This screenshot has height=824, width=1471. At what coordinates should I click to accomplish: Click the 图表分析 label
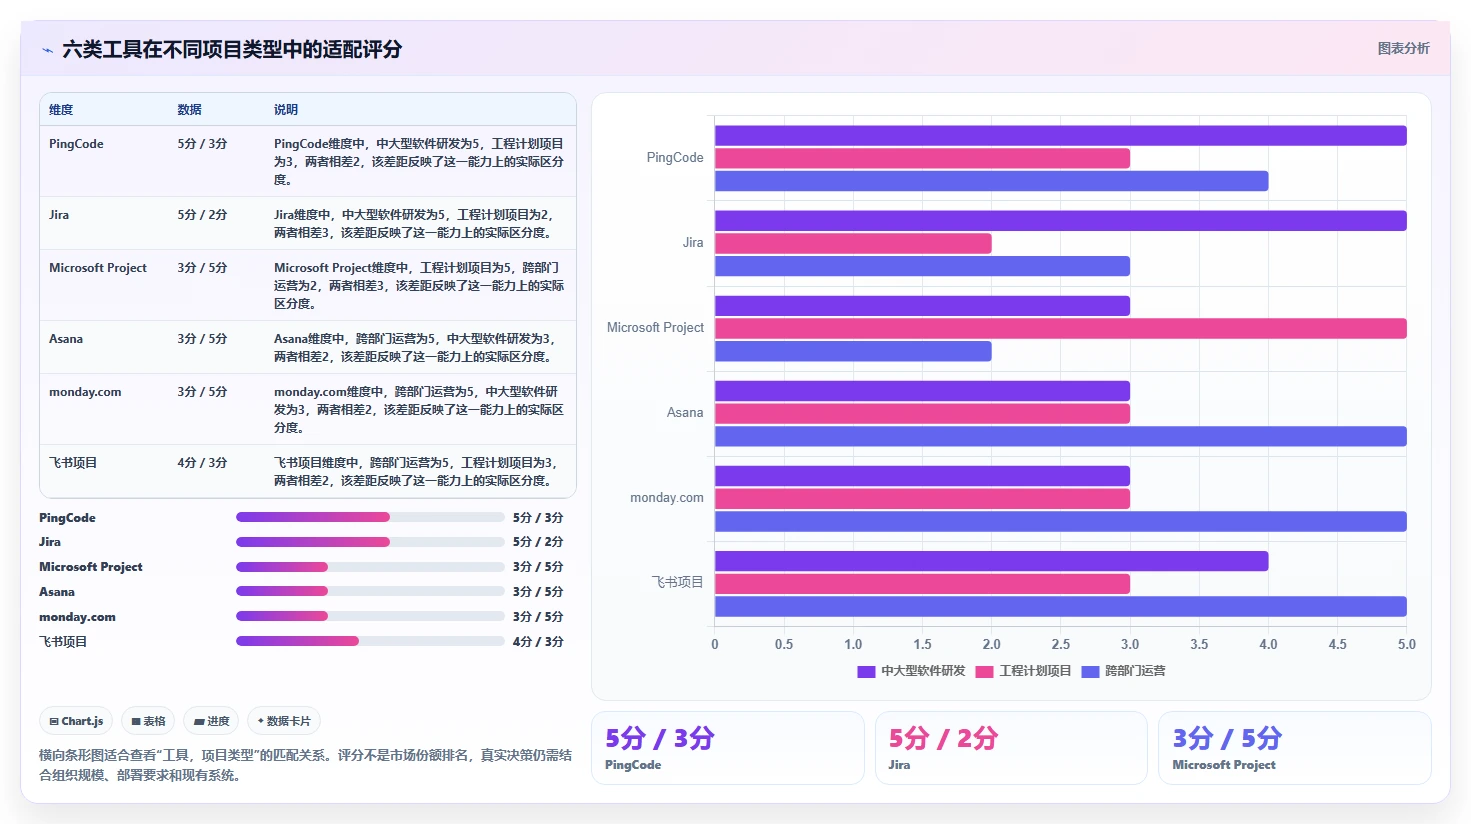point(1403,48)
